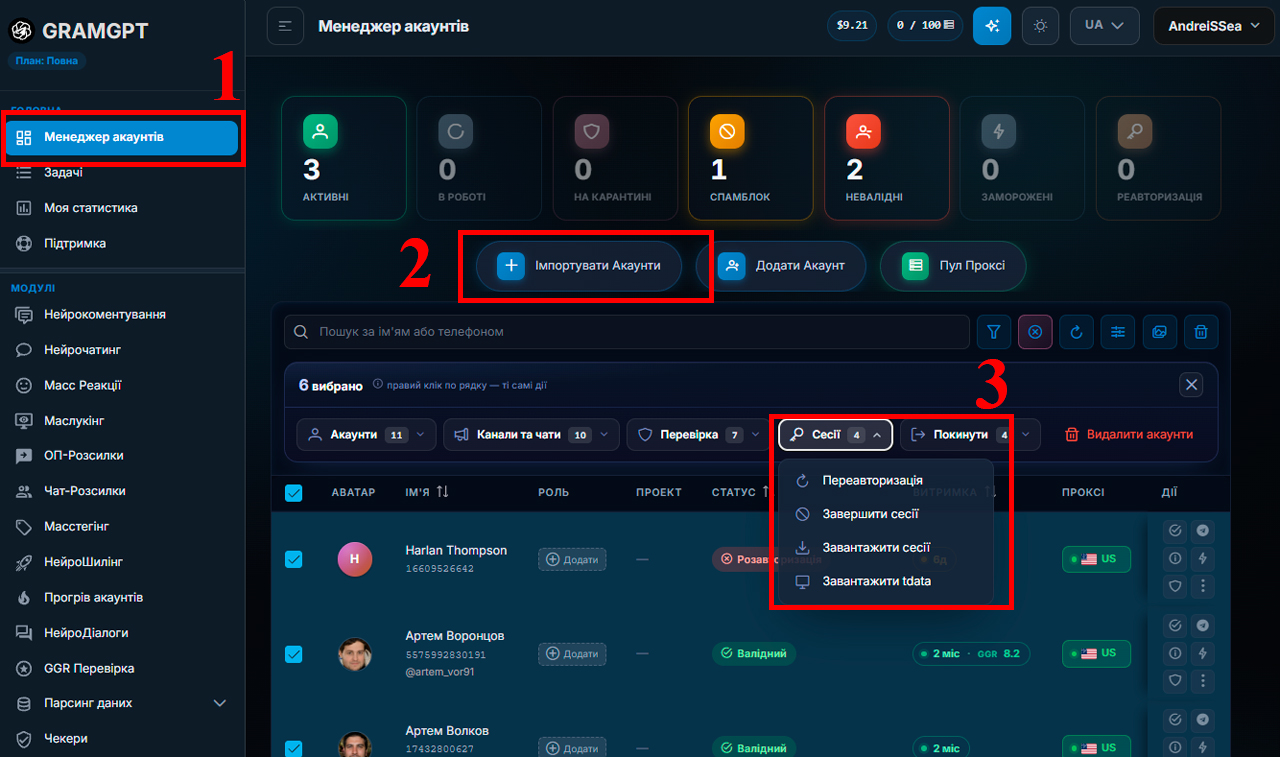The width and height of the screenshot is (1280, 757).
Task: Click Артем Воронцов avatar photo
Action: 355,654
